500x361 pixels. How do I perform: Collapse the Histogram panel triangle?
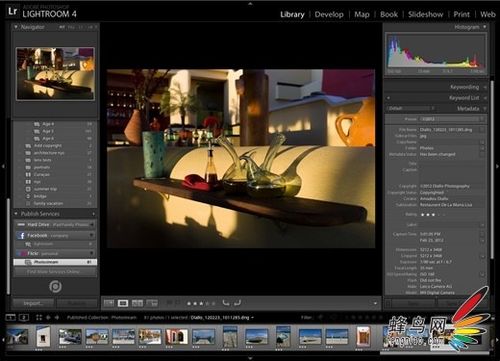[x=484, y=27]
